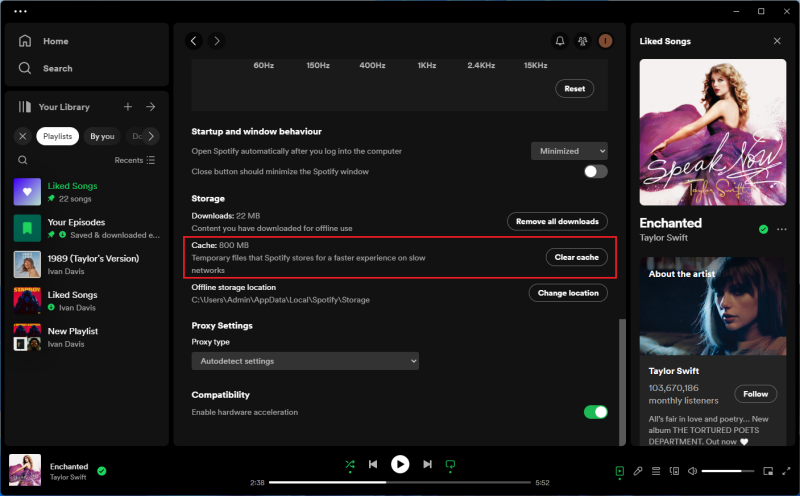Go forward with the right arrow
The height and width of the screenshot is (496, 800).
(217, 41)
